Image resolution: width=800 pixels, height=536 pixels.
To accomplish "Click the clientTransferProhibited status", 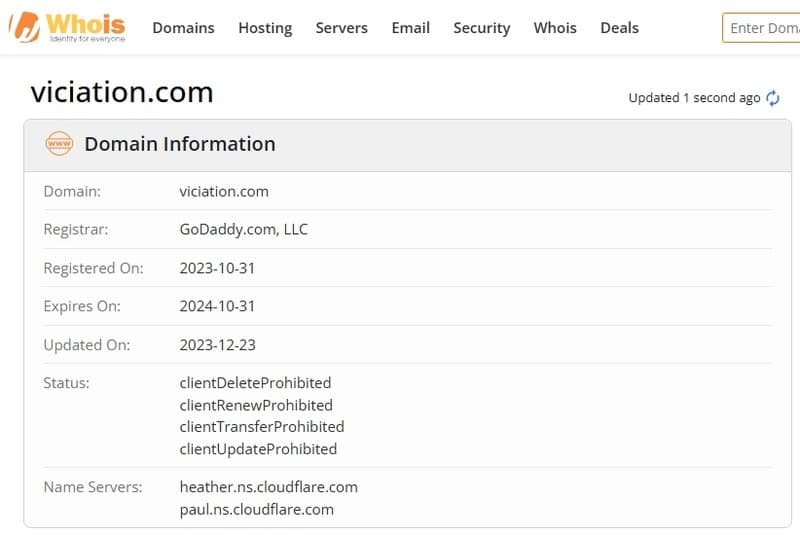I will pos(261,427).
